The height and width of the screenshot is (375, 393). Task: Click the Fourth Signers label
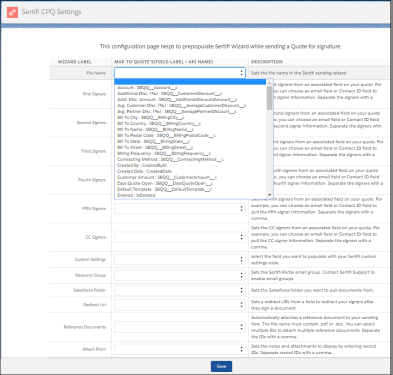(92, 180)
